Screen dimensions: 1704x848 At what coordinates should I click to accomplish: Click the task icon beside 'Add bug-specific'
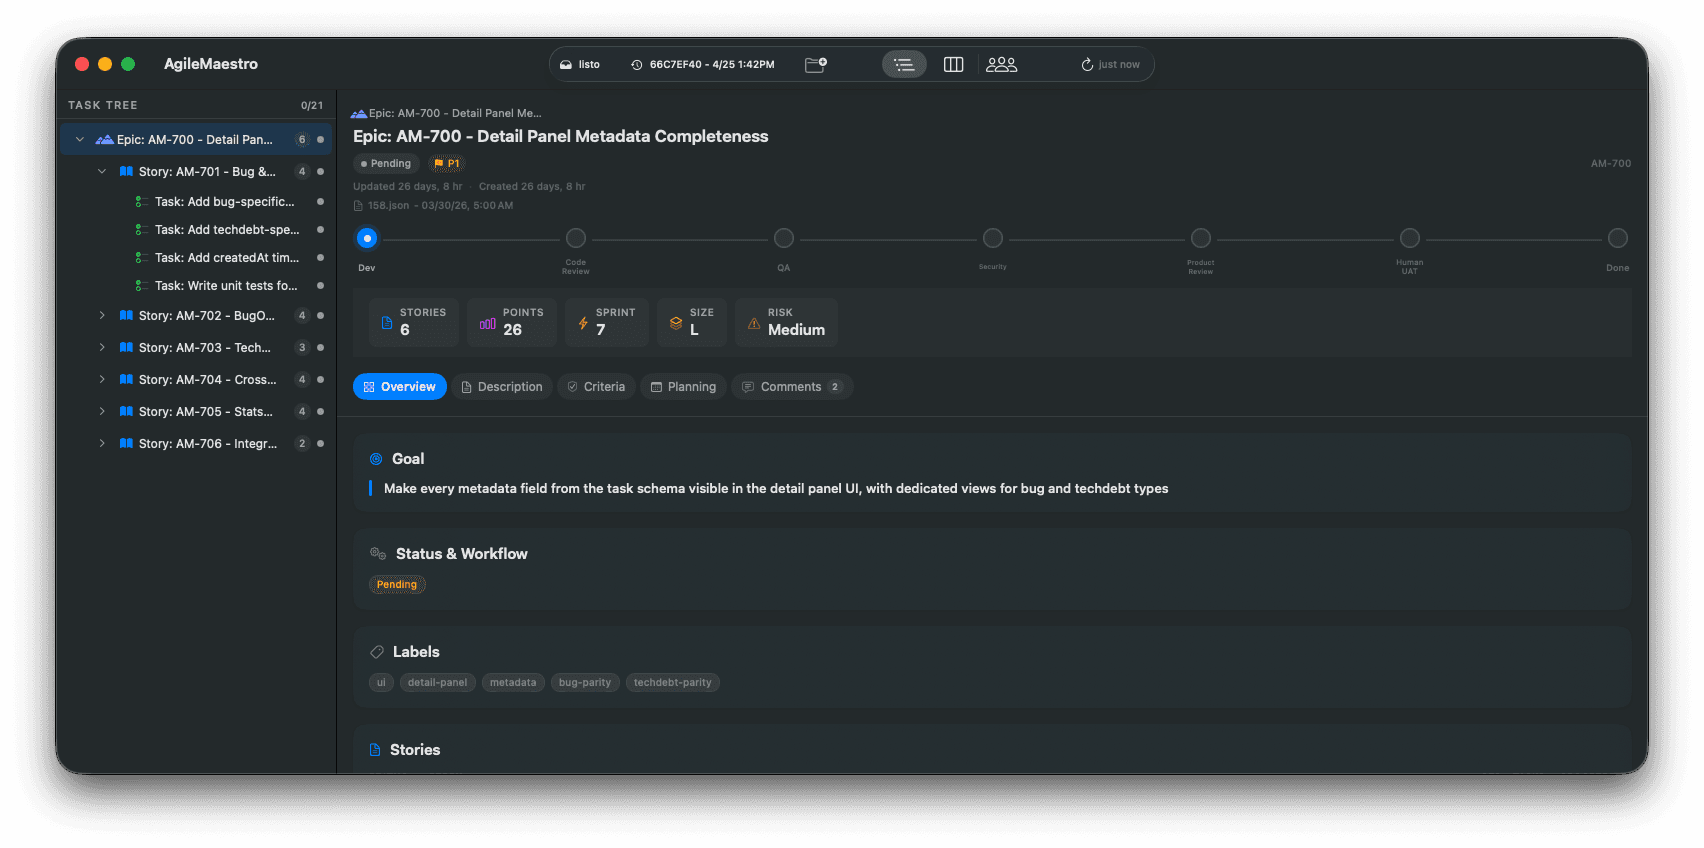pos(142,202)
